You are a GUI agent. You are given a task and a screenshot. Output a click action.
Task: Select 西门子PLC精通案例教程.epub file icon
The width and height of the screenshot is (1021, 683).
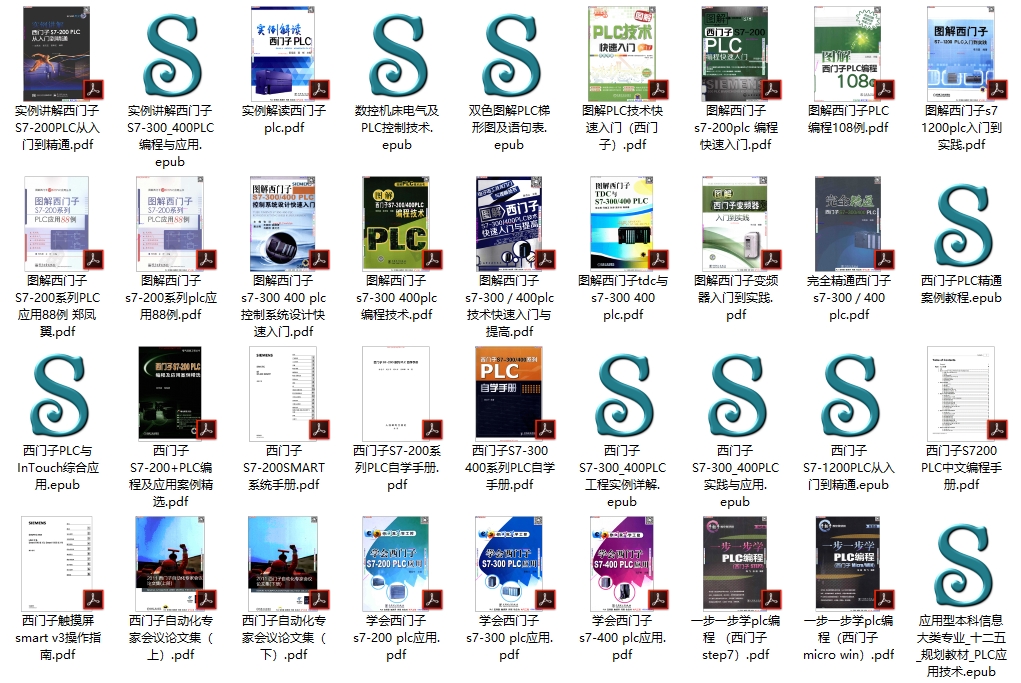tap(961, 225)
